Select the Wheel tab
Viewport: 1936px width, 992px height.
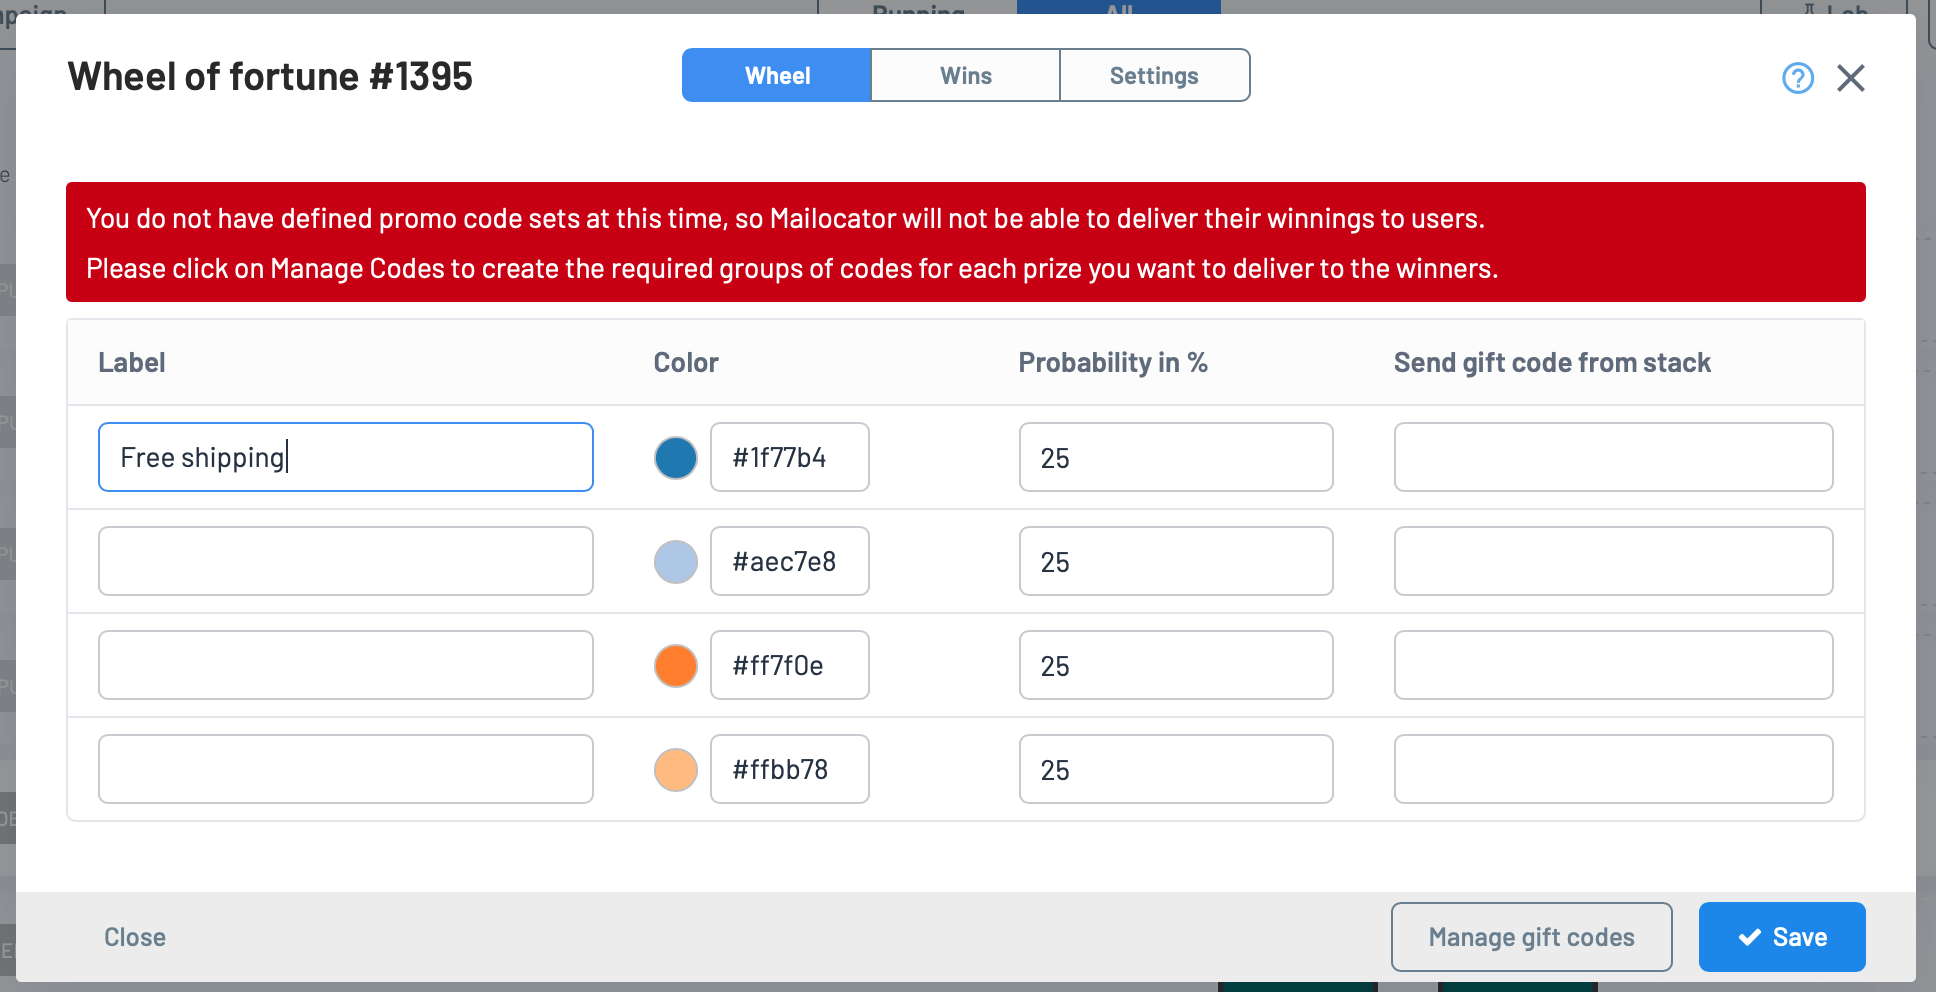point(777,76)
